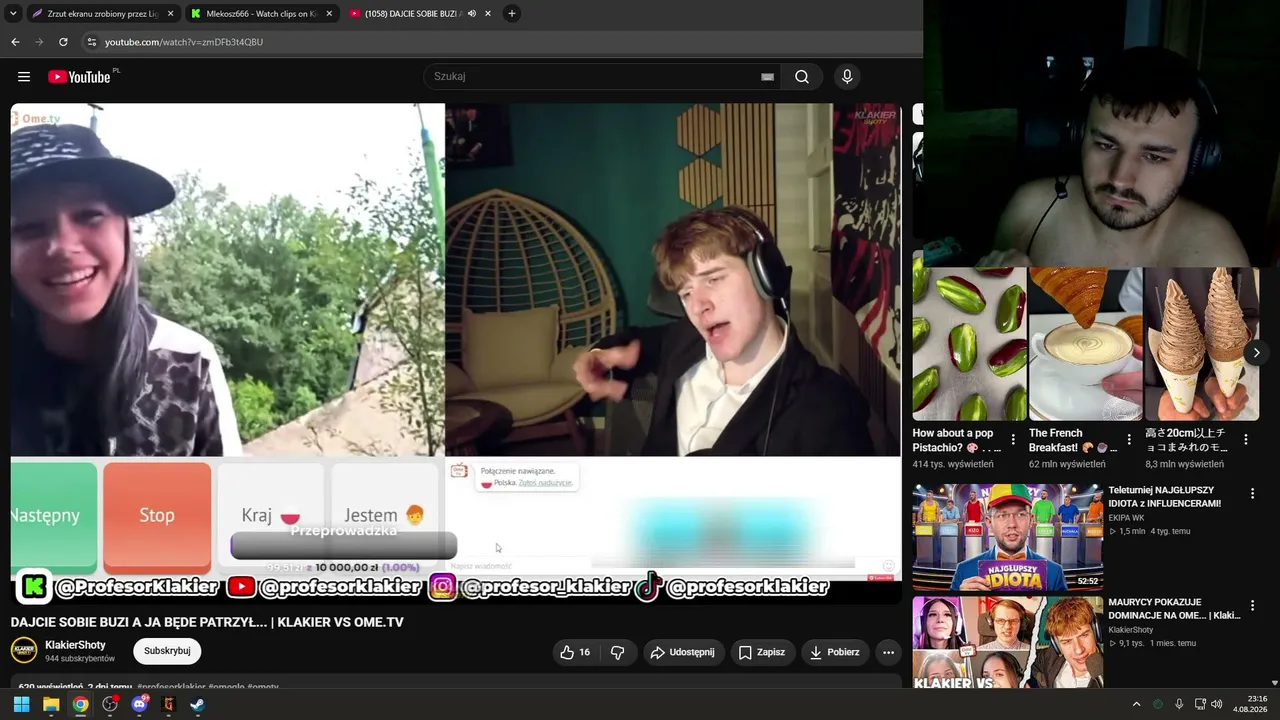Open the tab search dropdown arrow

click(x=13, y=14)
